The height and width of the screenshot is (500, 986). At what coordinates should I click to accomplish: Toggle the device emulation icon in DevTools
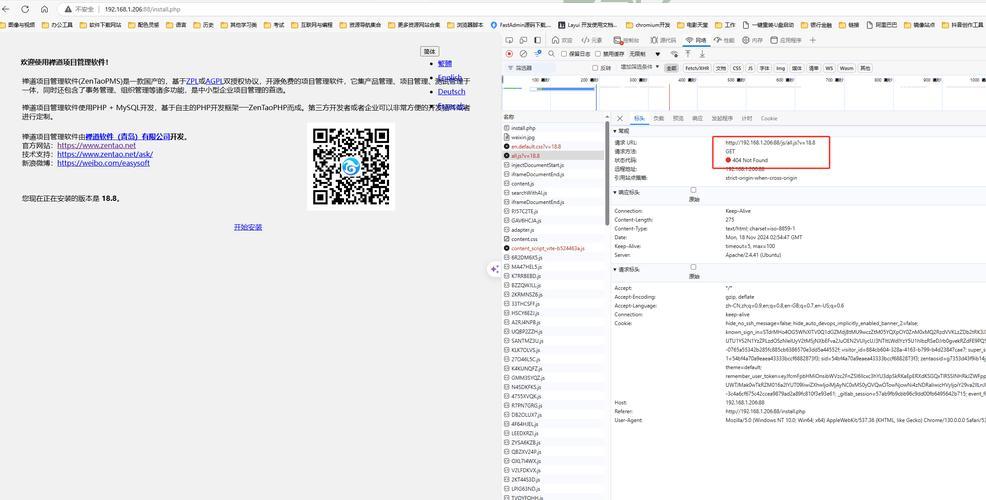[523, 40]
